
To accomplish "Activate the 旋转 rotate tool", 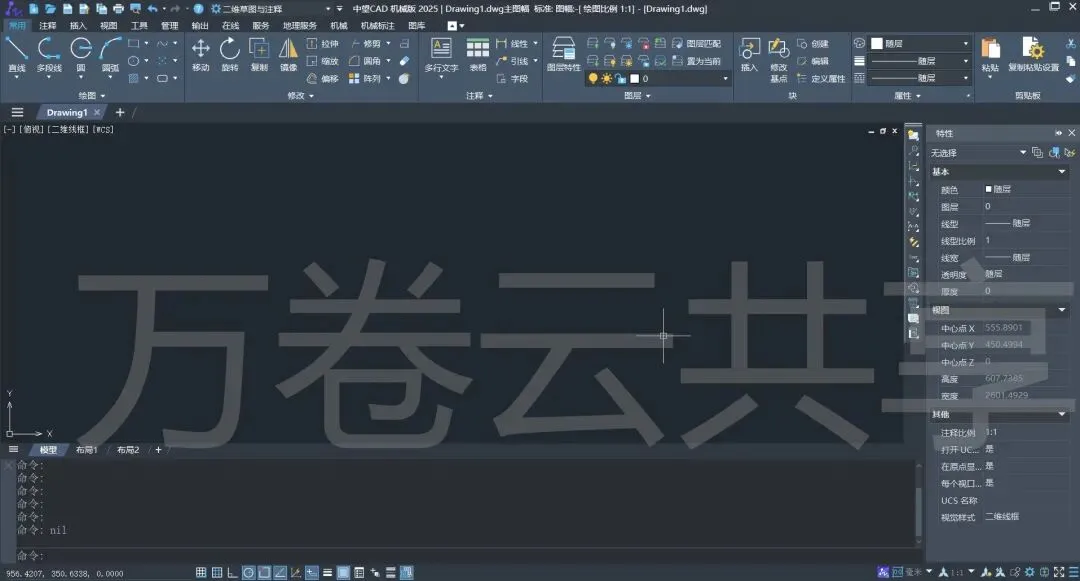I will [x=229, y=55].
